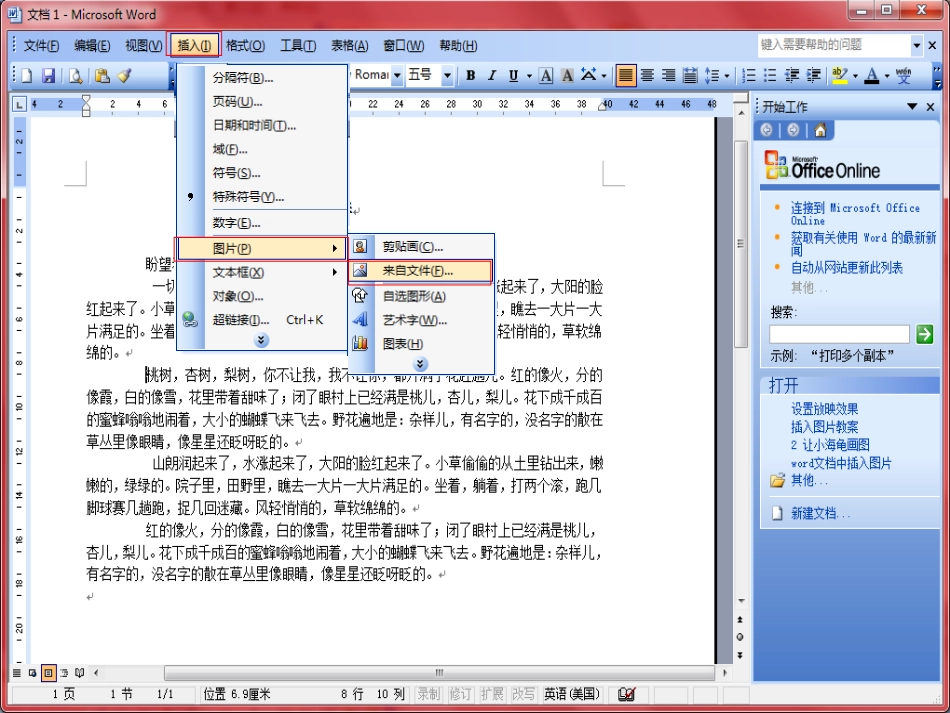Image resolution: width=950 pixels, height=713 pixels.
Task: Apply red font color
Action: pos(872,75)
